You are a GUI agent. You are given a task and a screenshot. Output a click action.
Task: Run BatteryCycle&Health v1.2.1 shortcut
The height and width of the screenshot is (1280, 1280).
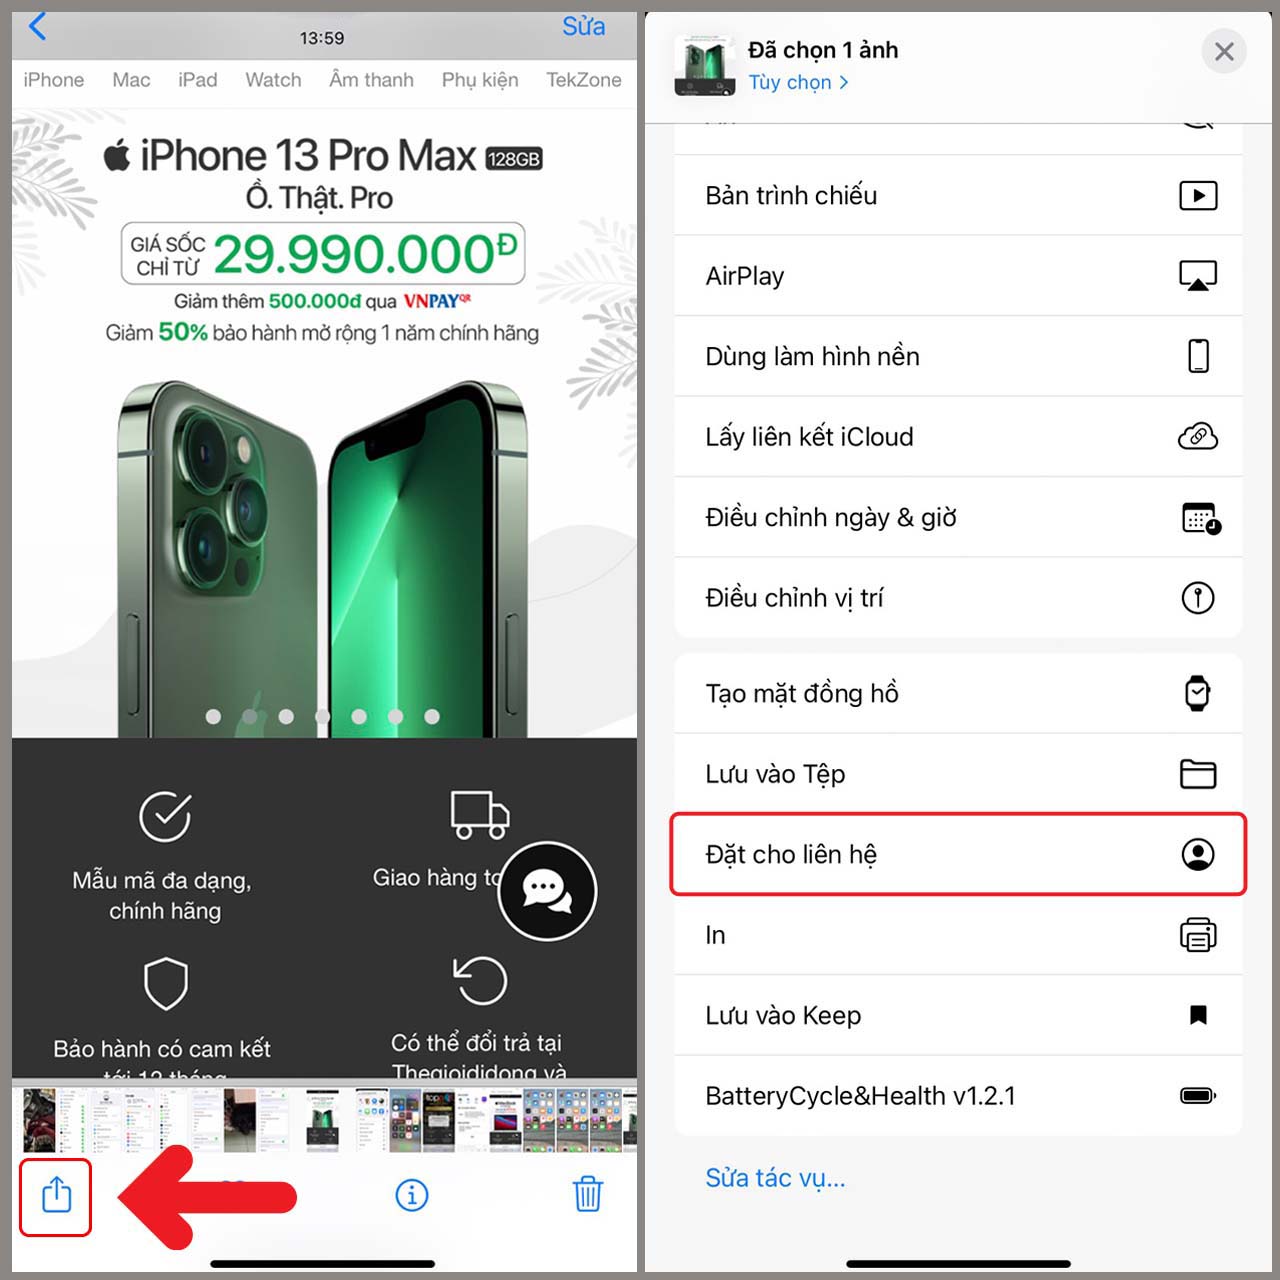point(958,1096)
